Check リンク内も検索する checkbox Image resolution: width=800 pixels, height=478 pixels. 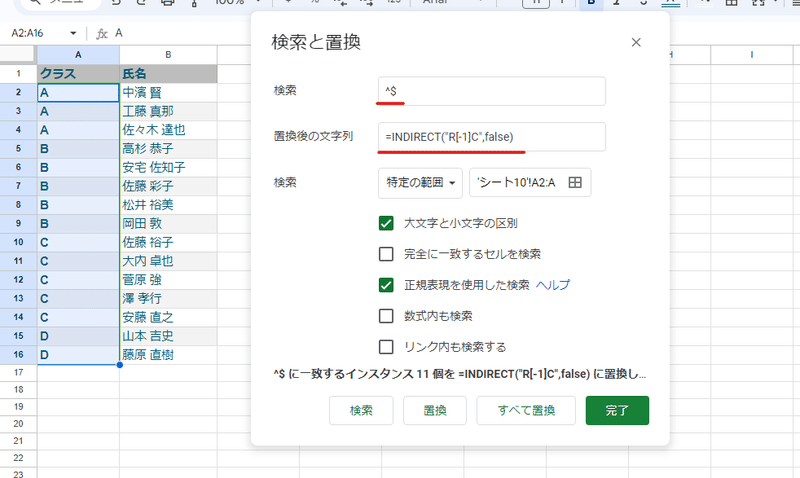(x=386, y=347)
